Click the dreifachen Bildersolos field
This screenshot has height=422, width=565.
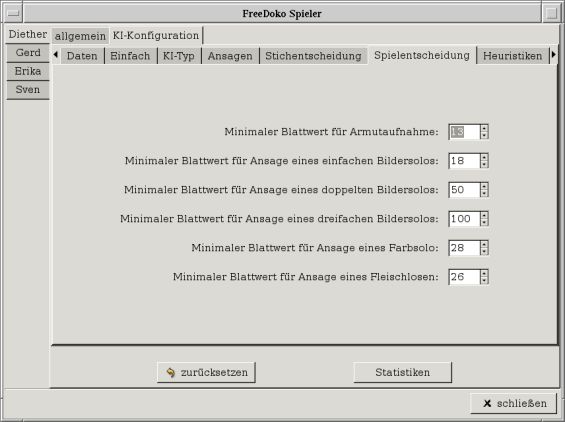point(464,219)
